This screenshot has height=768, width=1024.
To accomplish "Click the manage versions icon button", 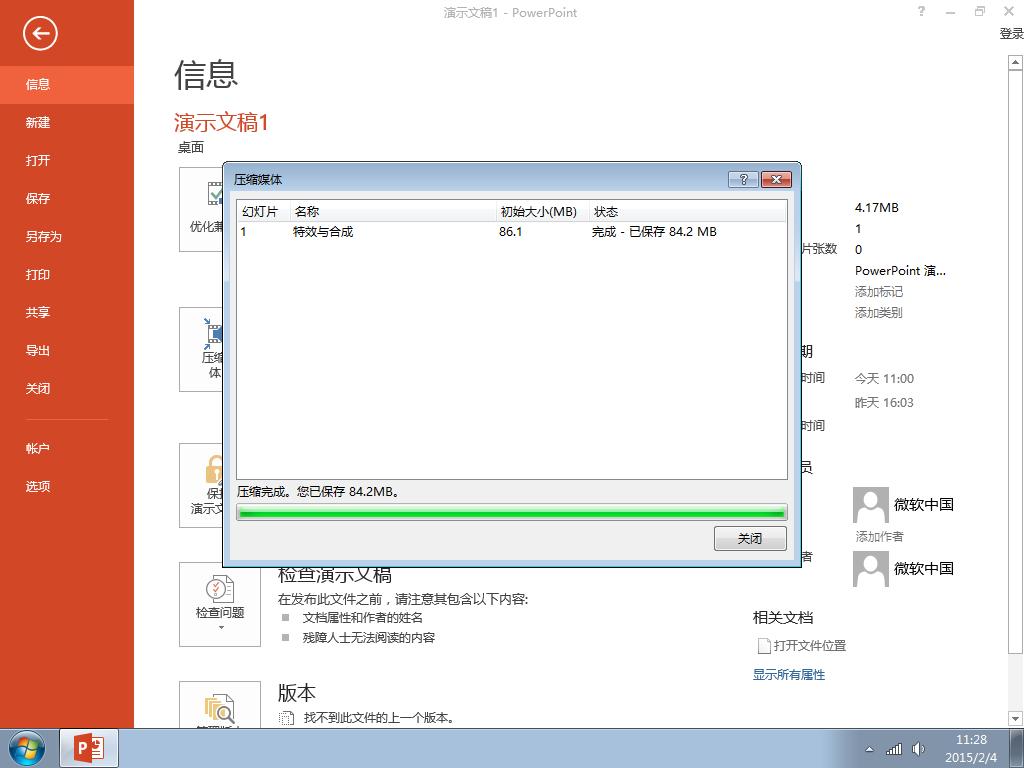I will pos(220,705).
